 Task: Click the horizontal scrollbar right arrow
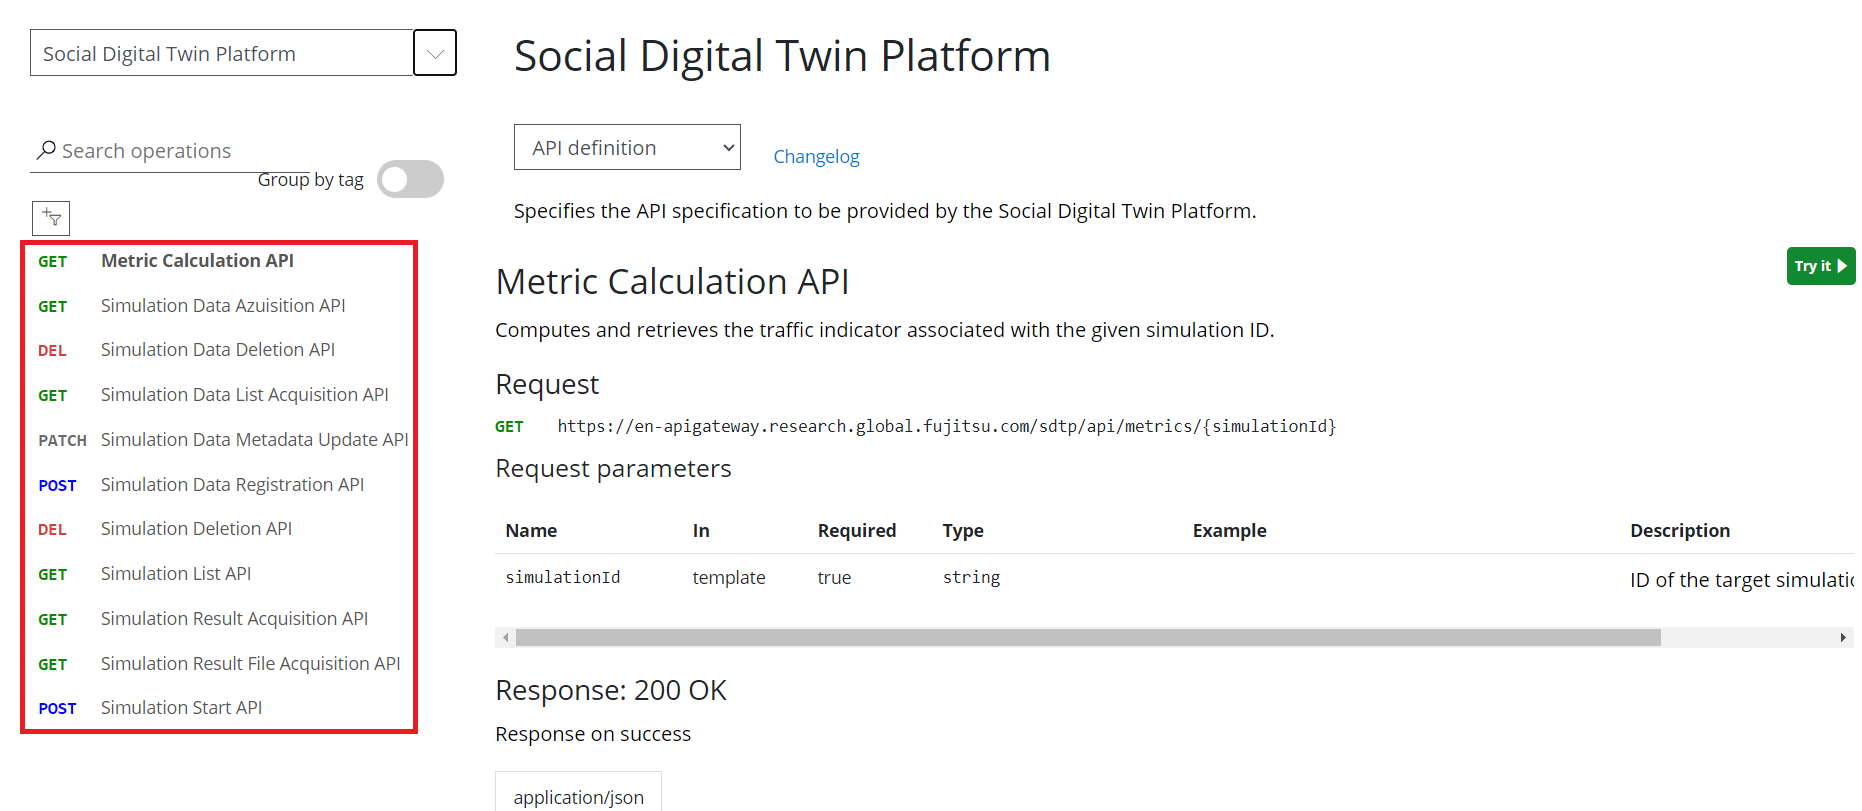point(1842,638)
